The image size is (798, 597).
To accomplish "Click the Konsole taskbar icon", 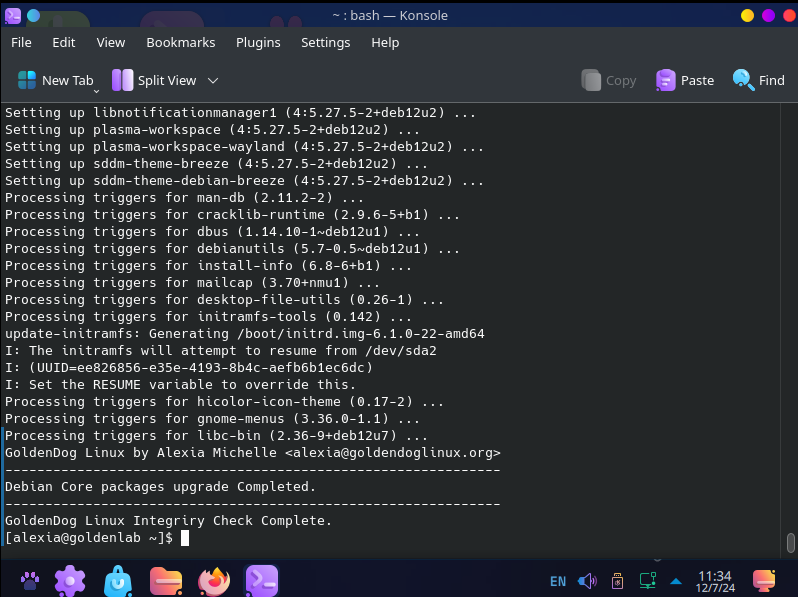I will 262,581.
